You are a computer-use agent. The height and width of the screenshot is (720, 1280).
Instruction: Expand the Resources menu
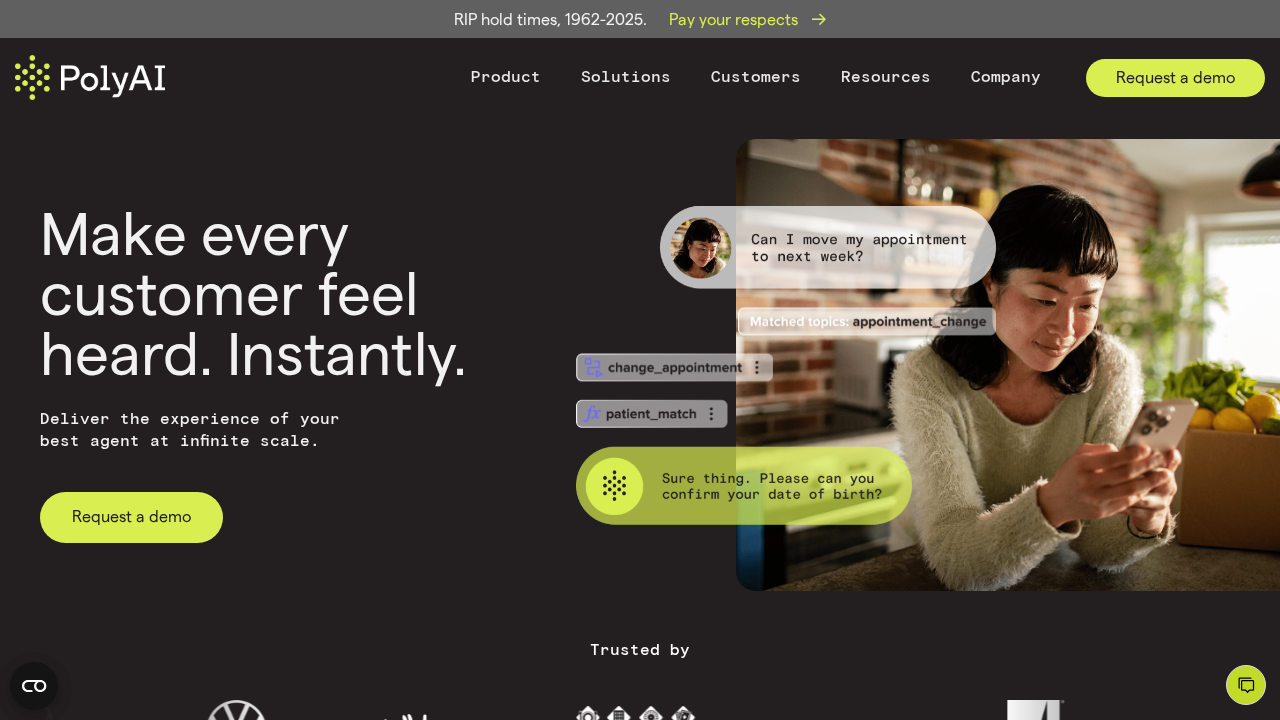click(886, 77)
